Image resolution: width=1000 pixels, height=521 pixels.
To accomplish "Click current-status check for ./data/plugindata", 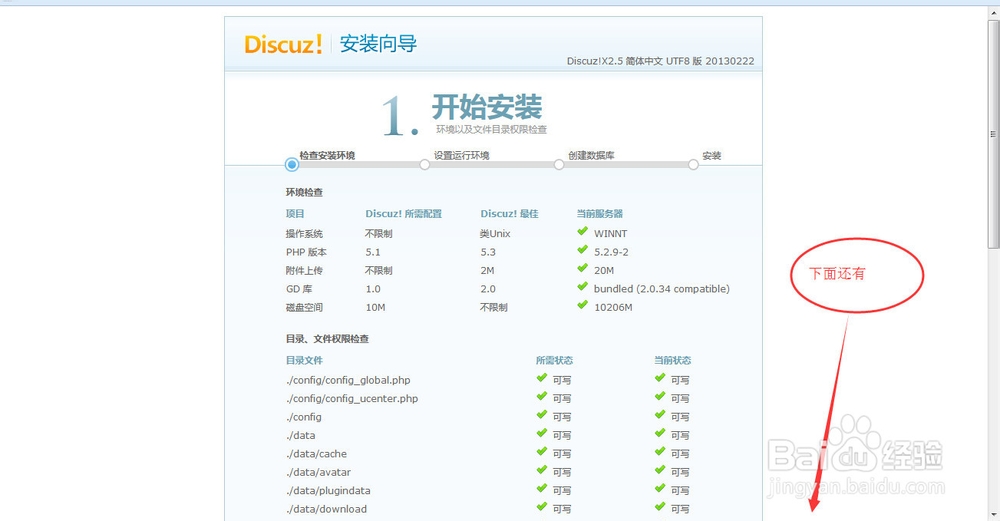I will [x=660, y=489].
